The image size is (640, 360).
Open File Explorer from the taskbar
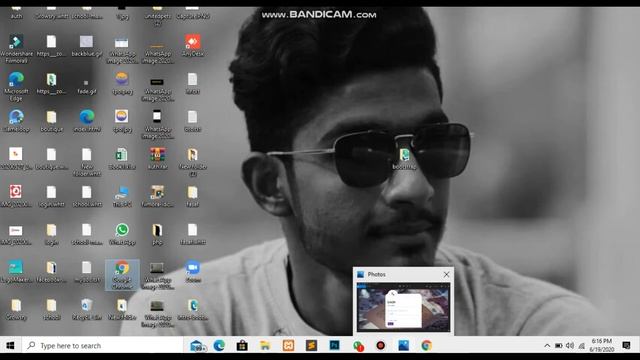[265, 346]
